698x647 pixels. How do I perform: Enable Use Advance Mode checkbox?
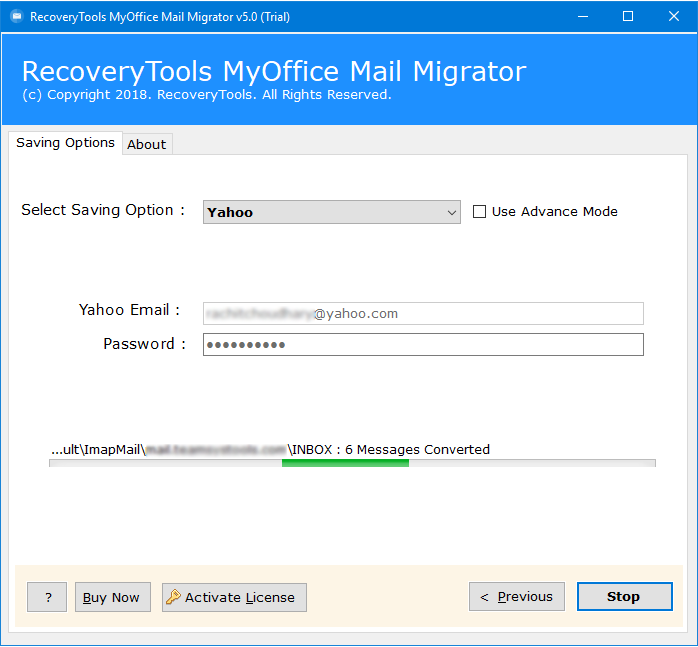pos(479,212)
